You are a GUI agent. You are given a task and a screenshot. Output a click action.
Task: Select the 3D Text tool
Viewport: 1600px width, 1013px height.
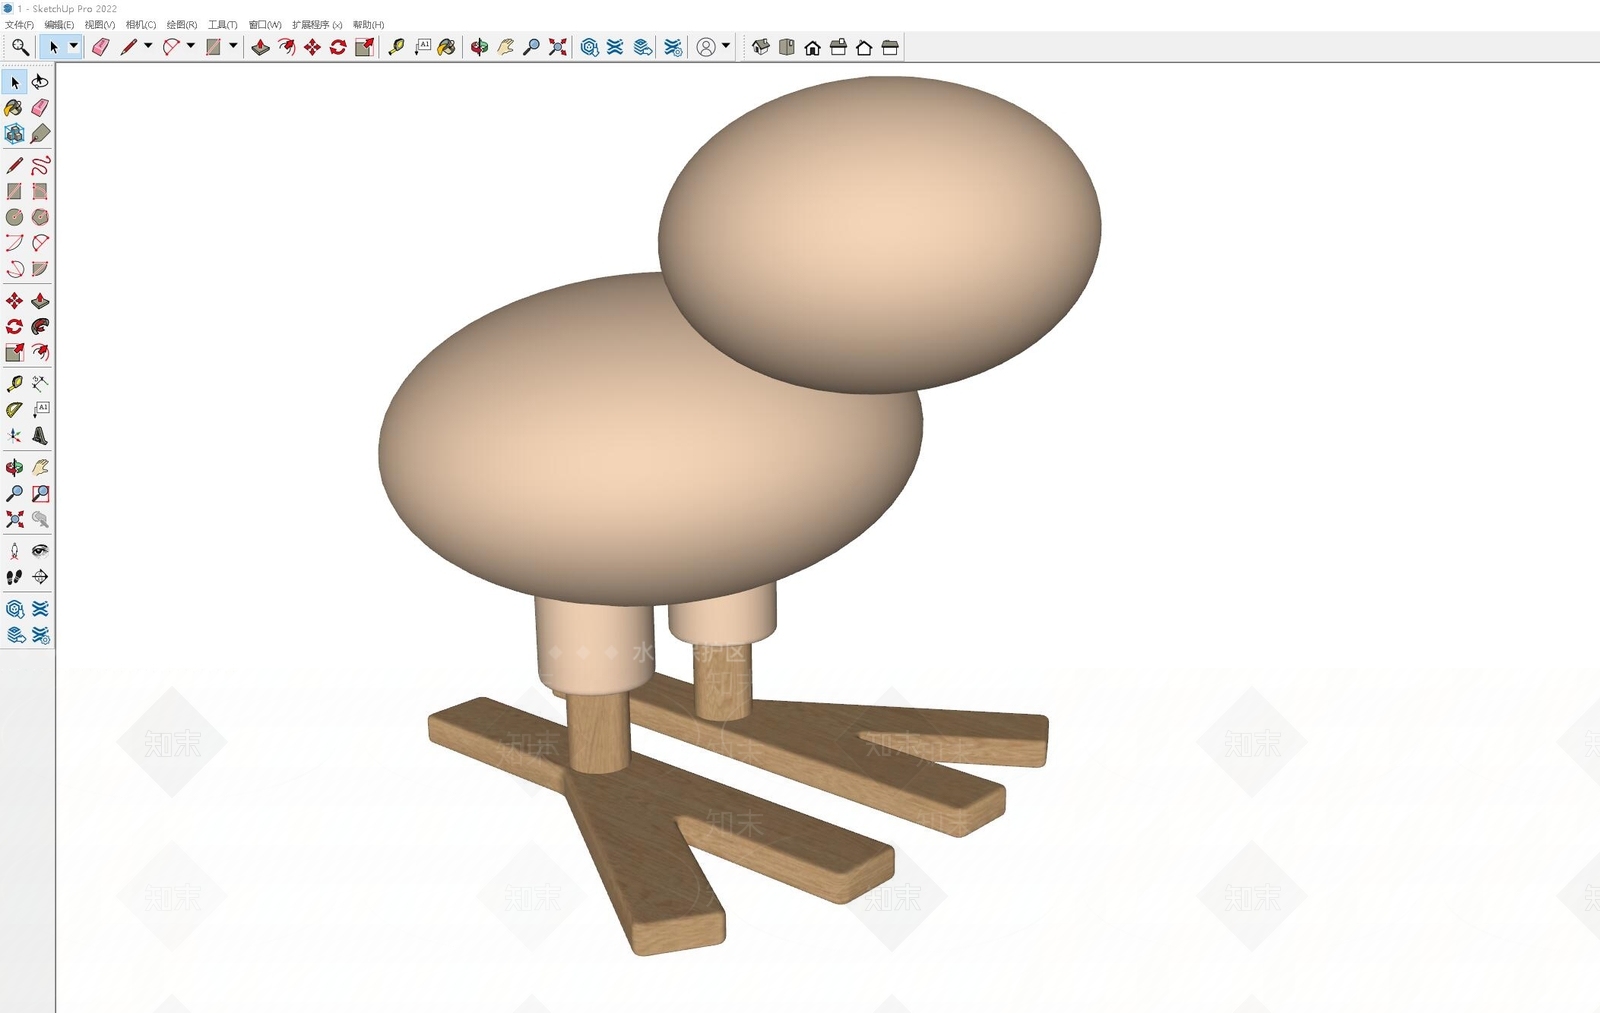pyautogui.click(x=40, y=436)
